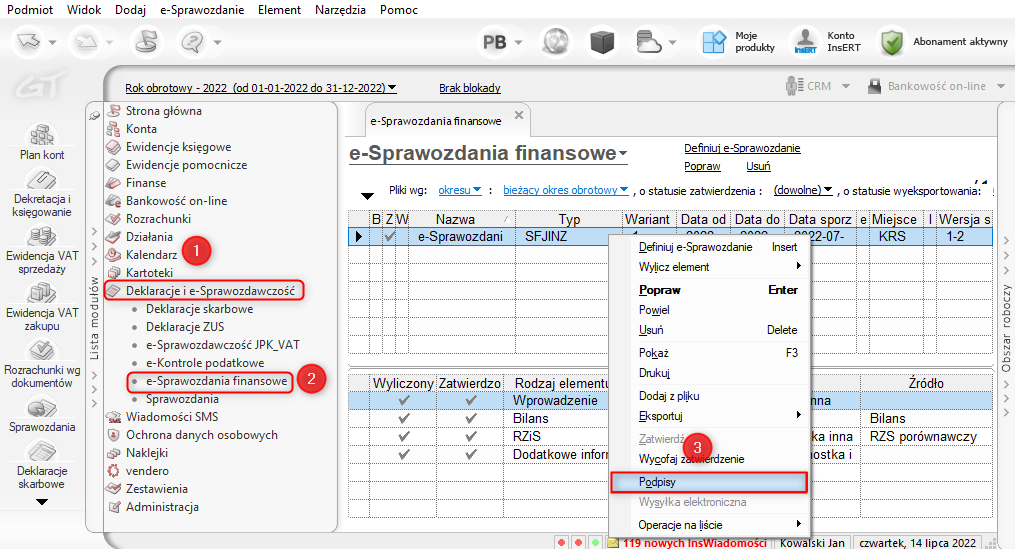This screenshot has height=549, width=1015.
Task: Expand the CRM dropdown arrow
Action: coord(845,86)
